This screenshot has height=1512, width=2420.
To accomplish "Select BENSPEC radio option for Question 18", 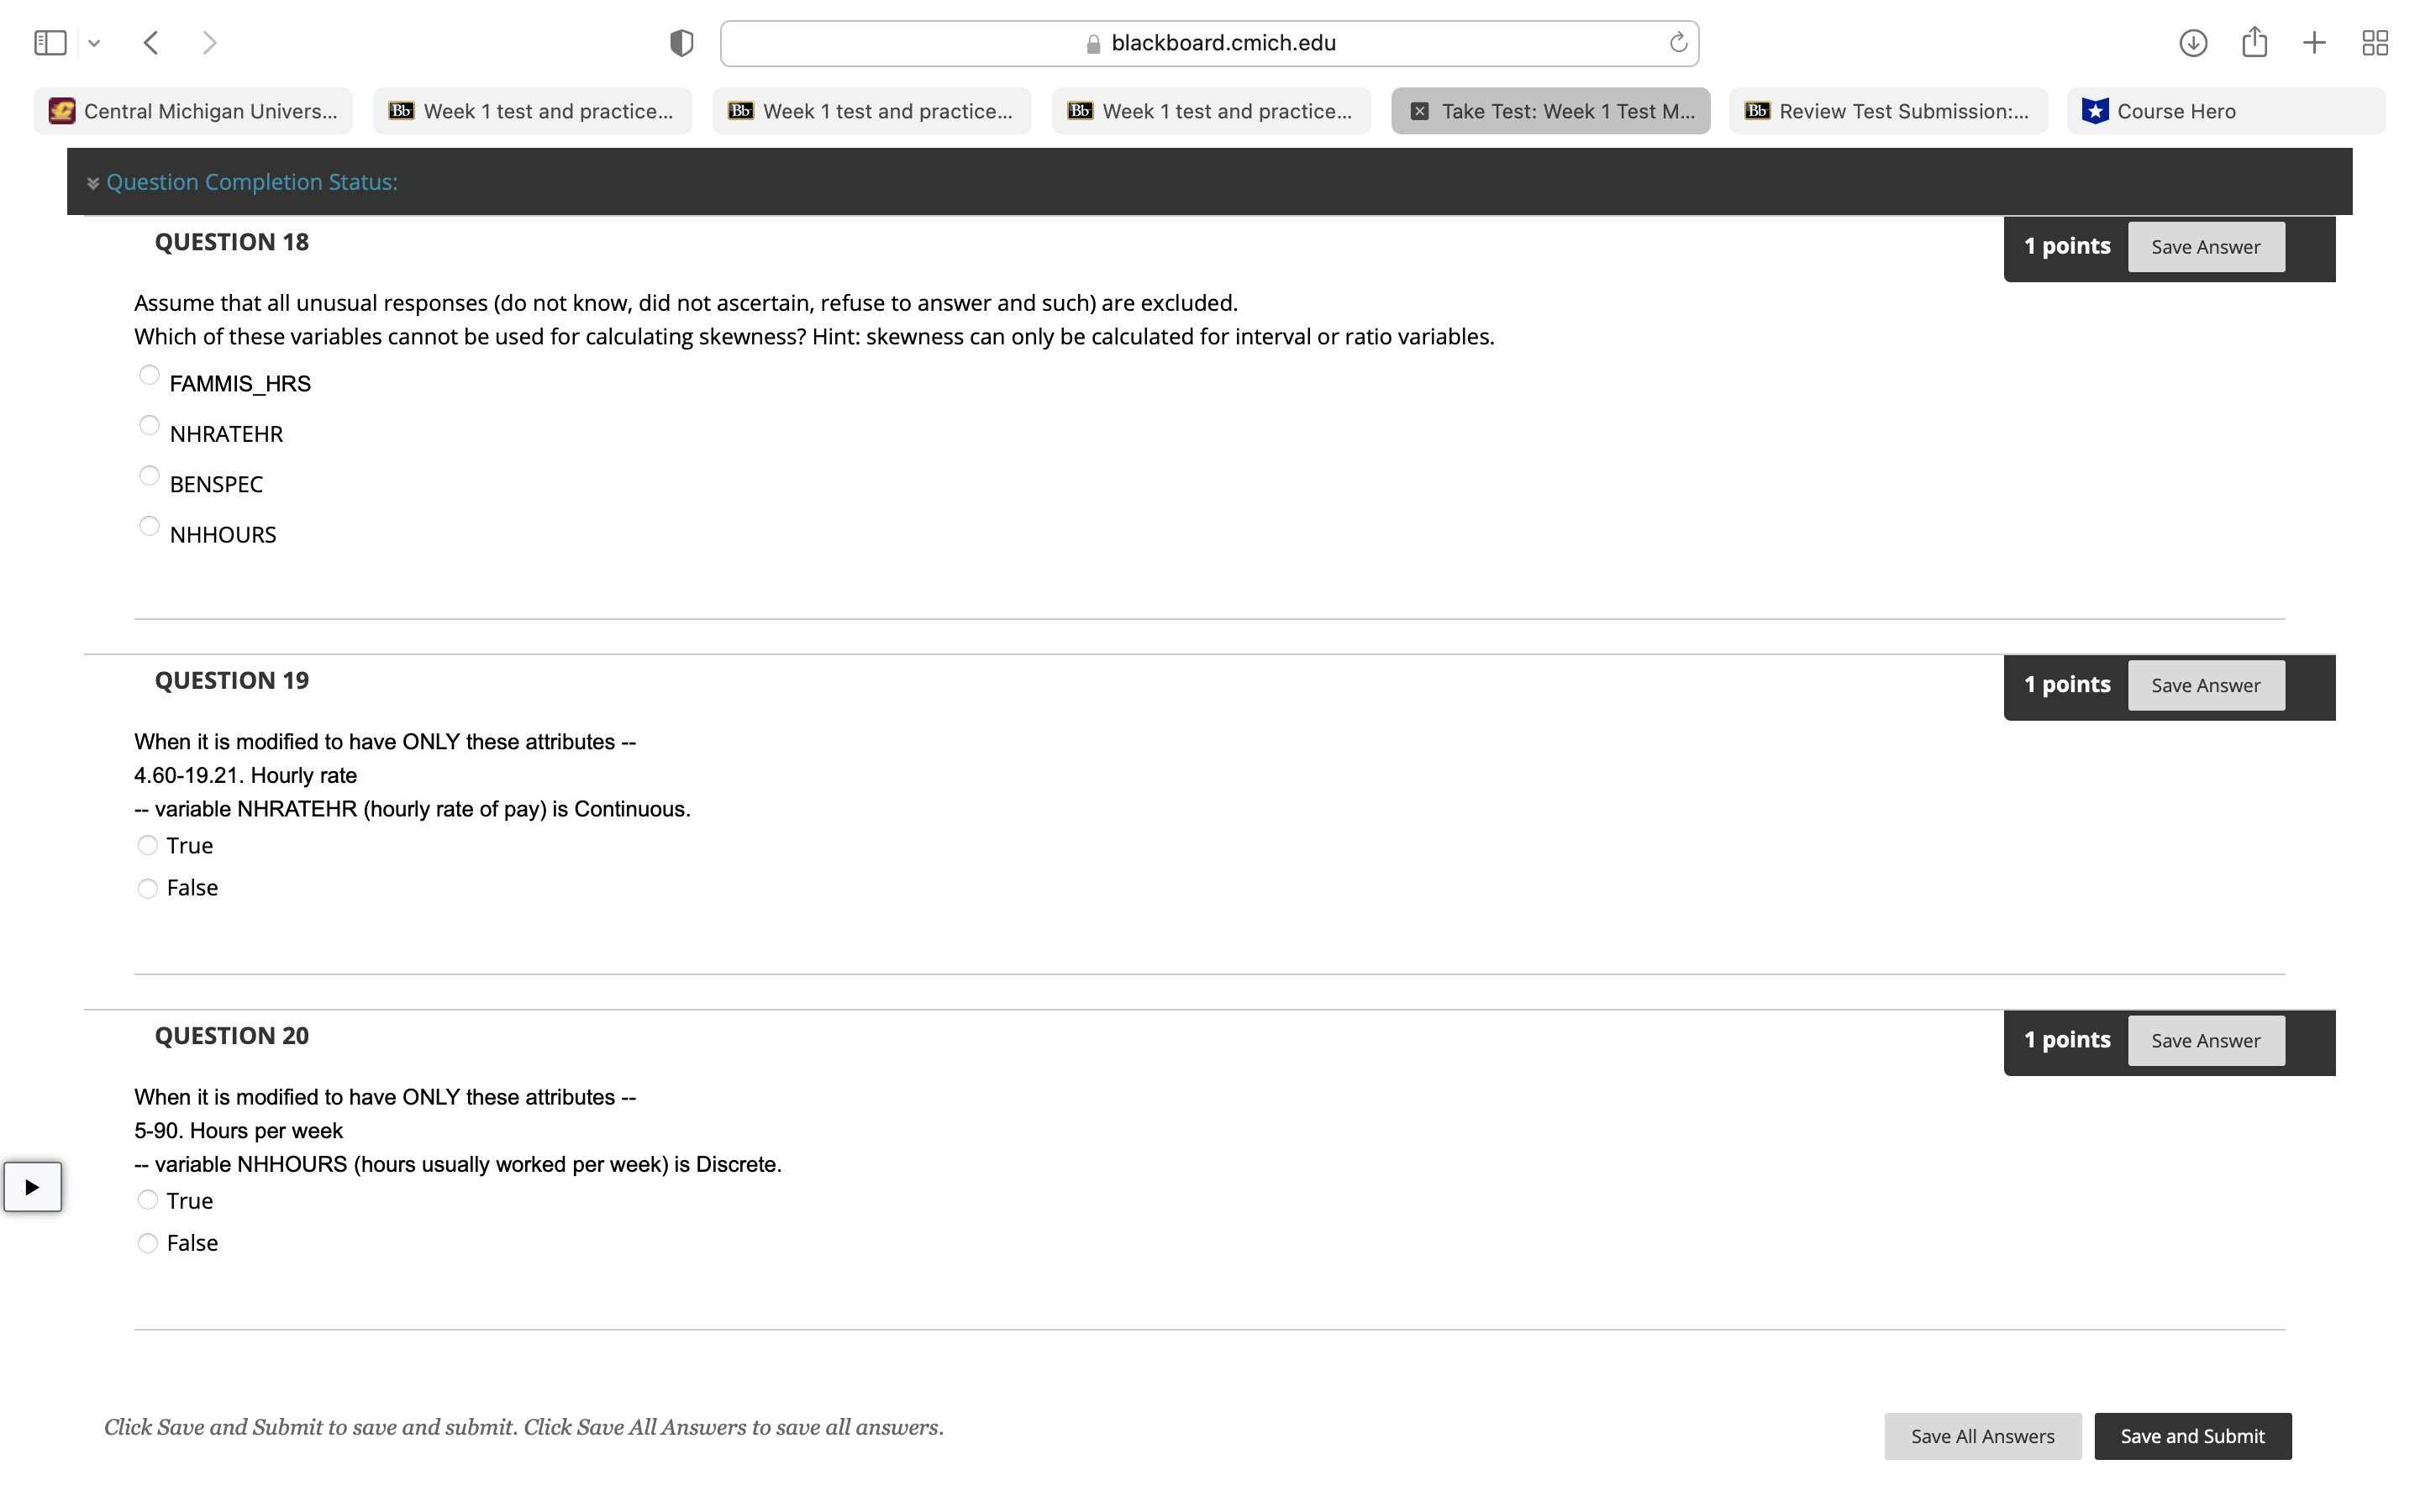I will [149, 476].
